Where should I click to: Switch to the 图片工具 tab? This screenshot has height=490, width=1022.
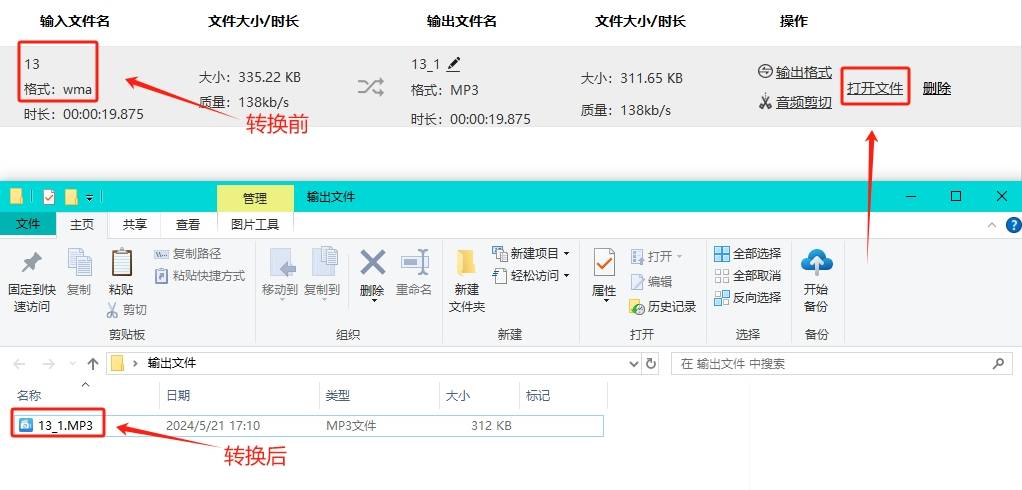(x=255, y=225)
